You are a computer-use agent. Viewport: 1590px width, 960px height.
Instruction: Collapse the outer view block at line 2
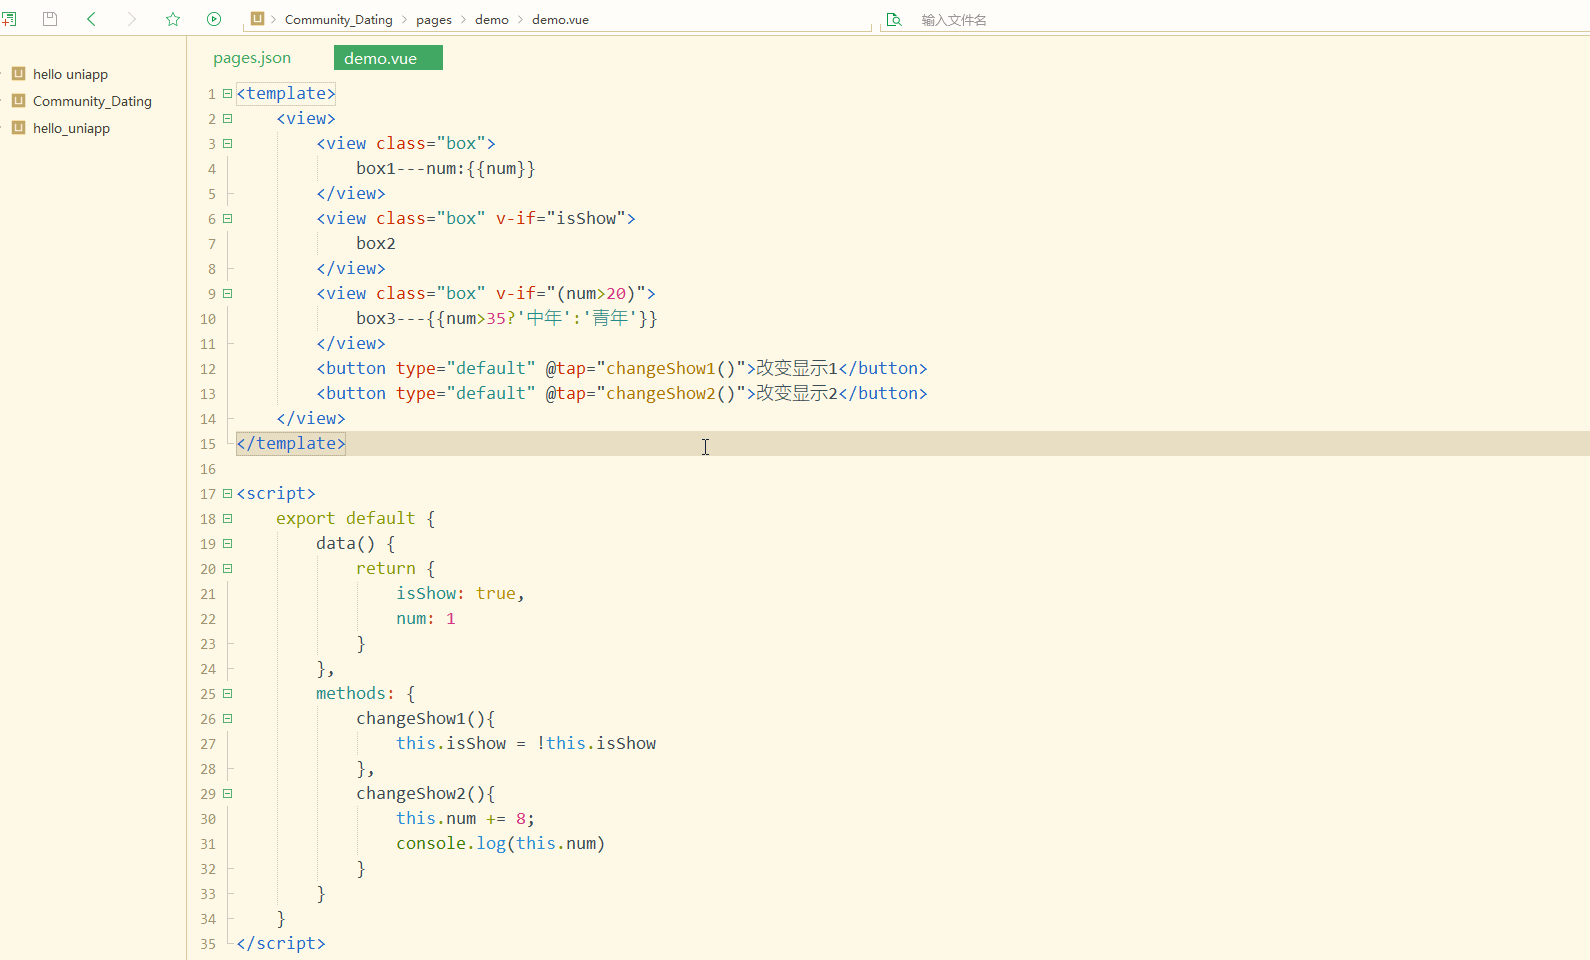[x=228, y=118]
